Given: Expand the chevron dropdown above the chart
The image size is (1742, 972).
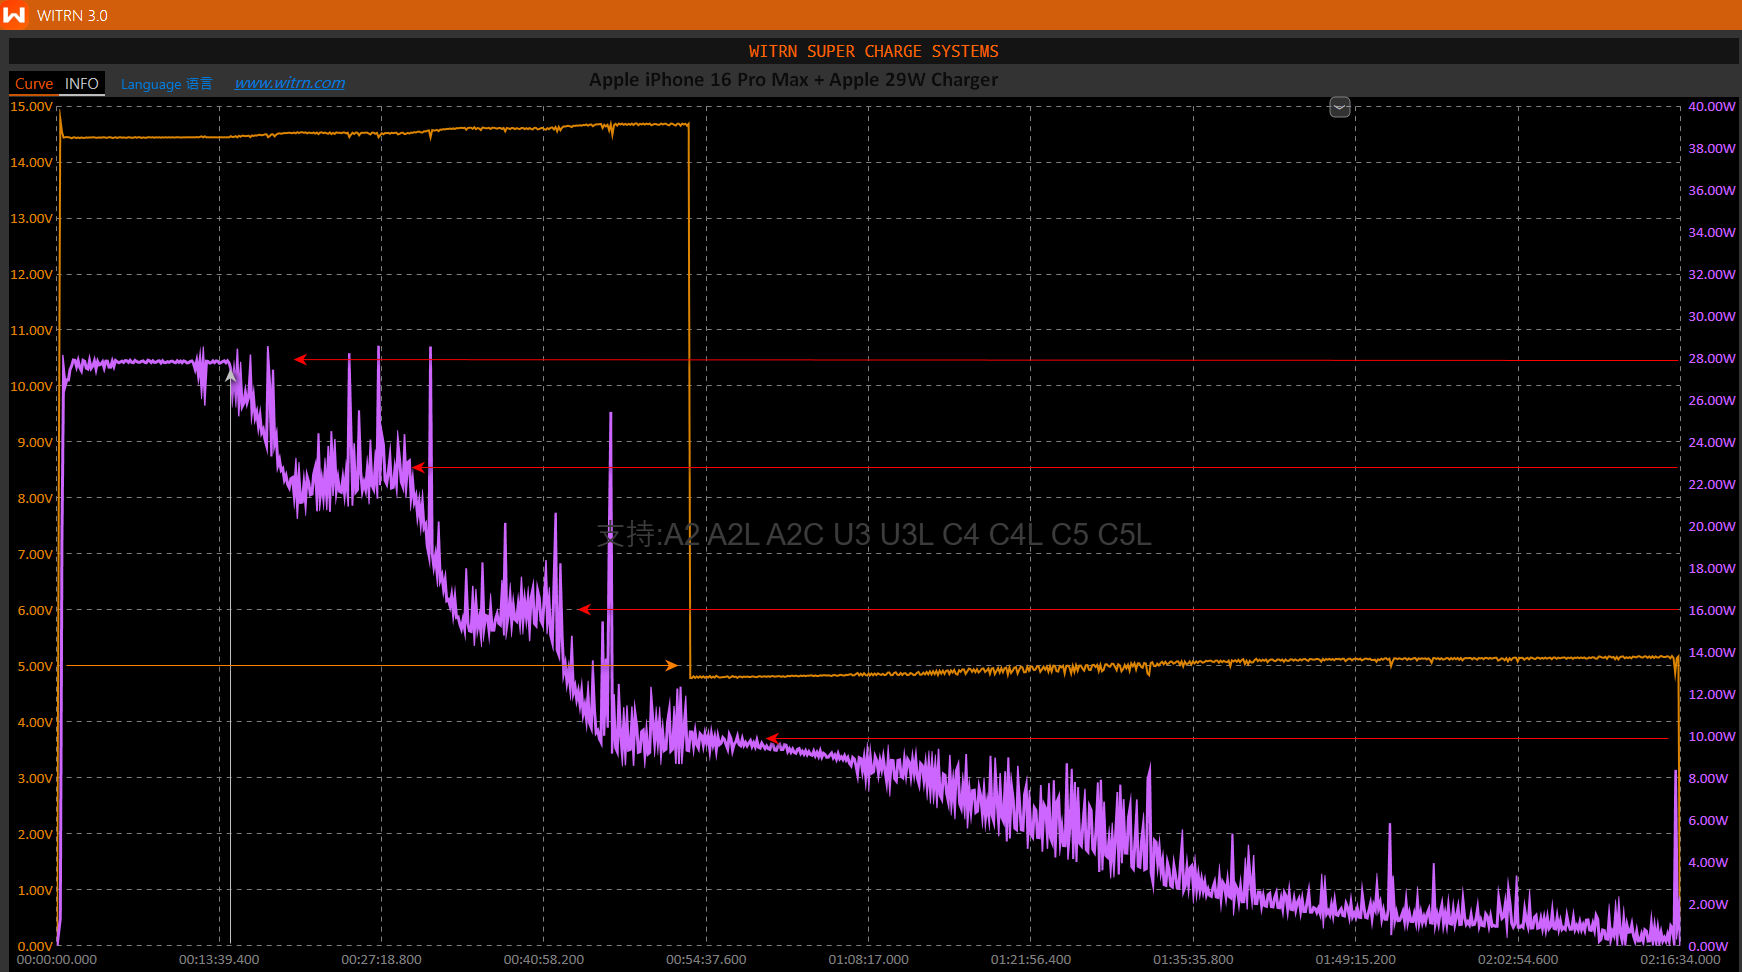Looking at the screenshot, I should (x=1339, y=107).
